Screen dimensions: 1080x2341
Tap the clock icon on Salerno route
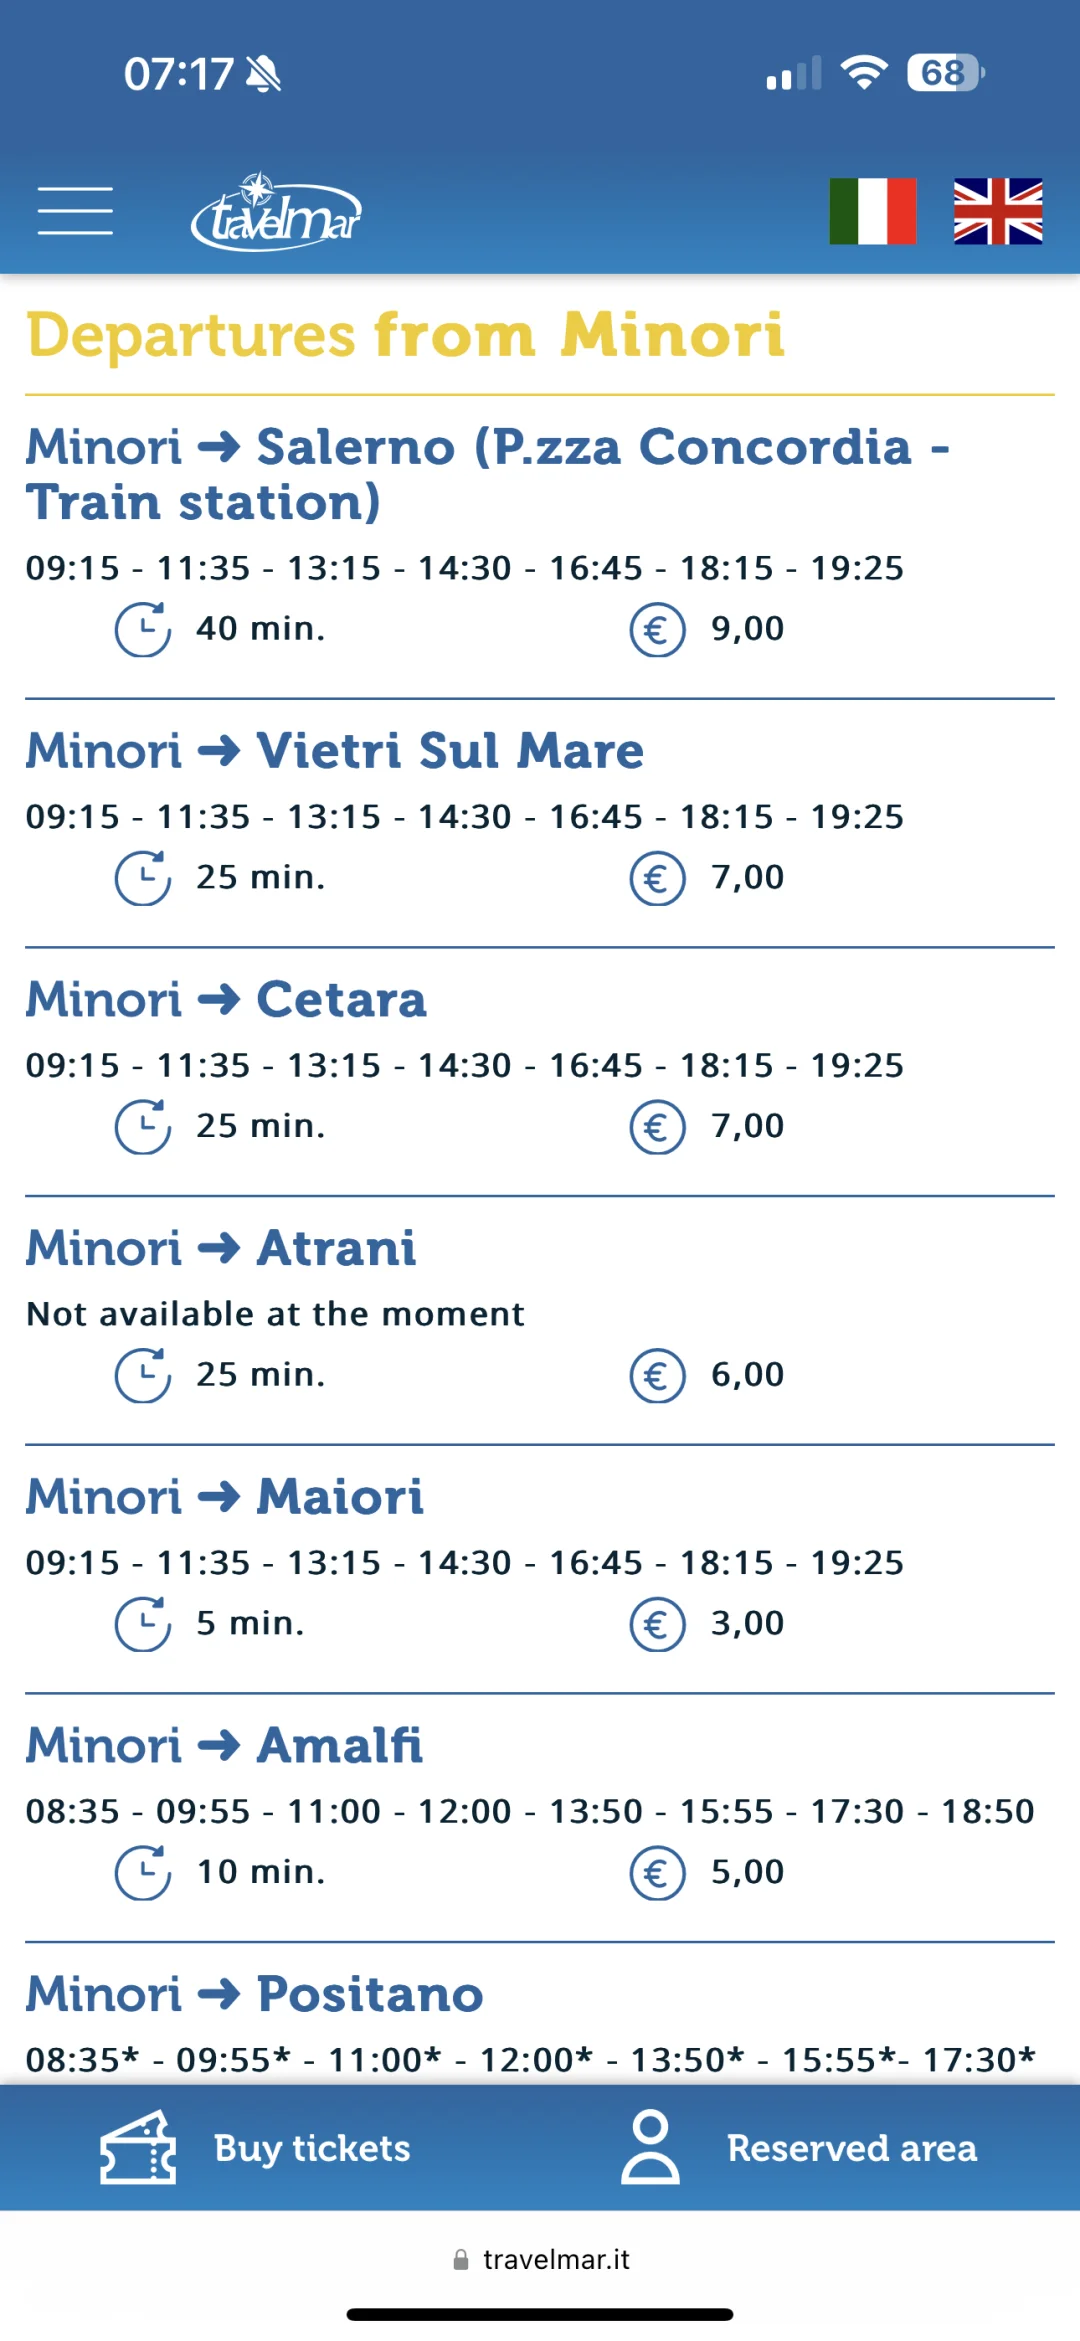pyautogui.click(x=143, y=629)
